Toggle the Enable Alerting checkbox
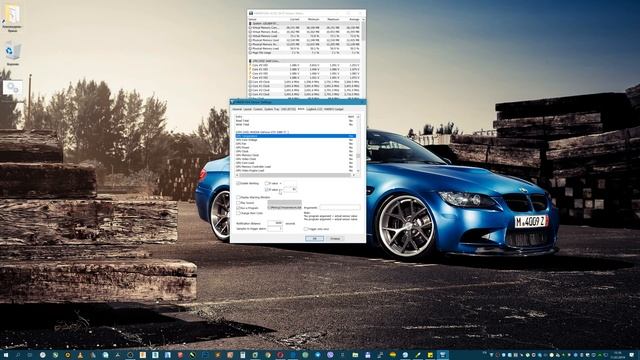 pos(238,184)
